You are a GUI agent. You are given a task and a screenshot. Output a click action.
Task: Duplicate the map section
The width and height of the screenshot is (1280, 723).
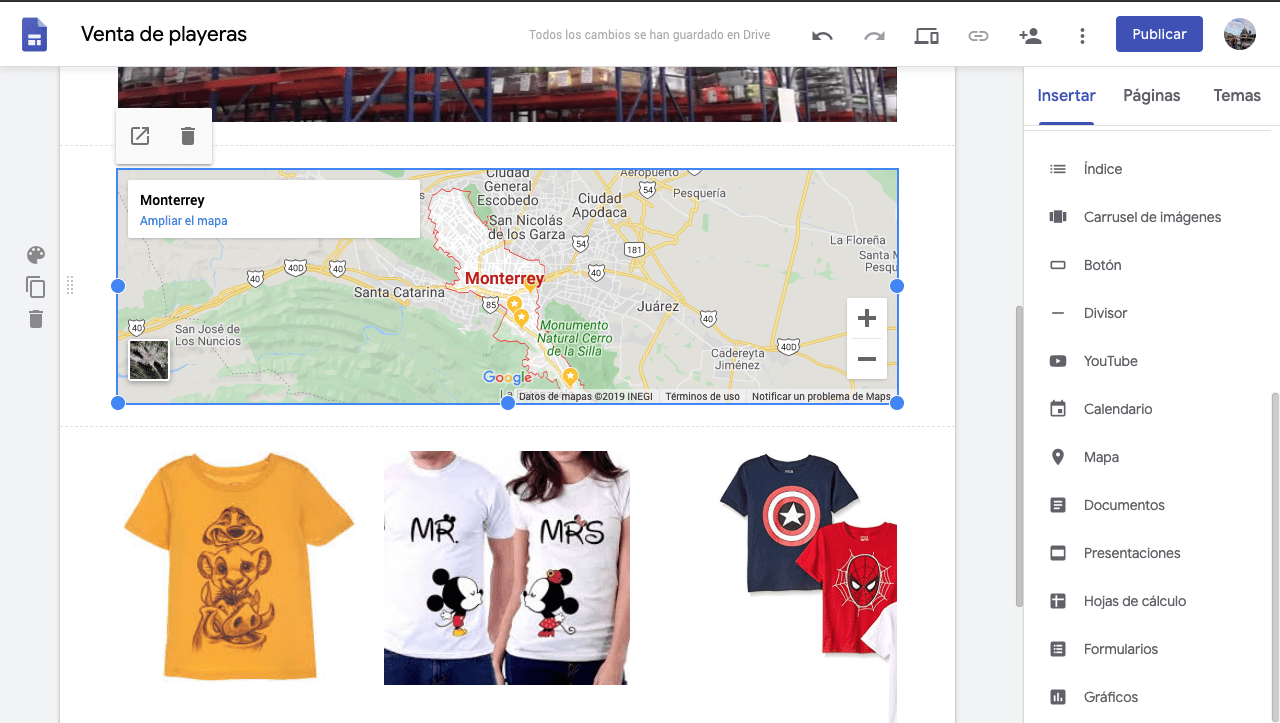tap(36, 287)
